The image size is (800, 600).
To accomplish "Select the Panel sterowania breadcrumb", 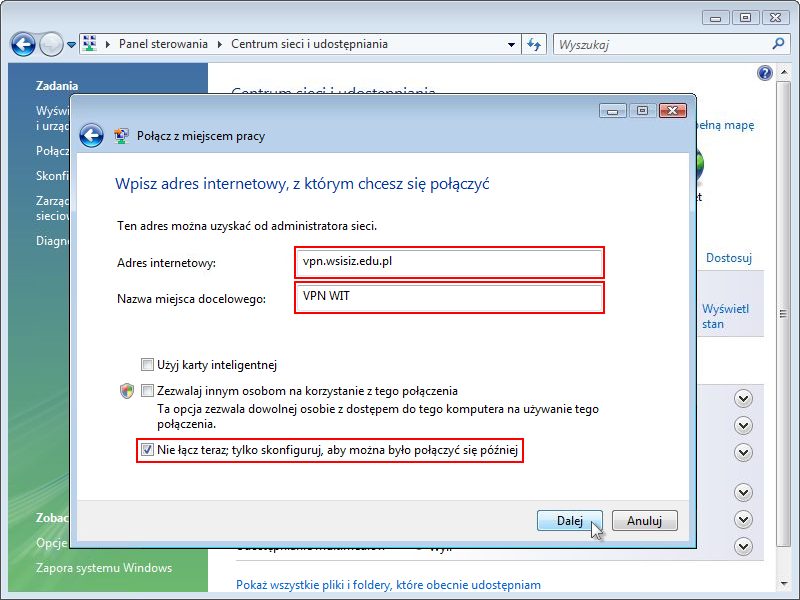I will 163,44.
